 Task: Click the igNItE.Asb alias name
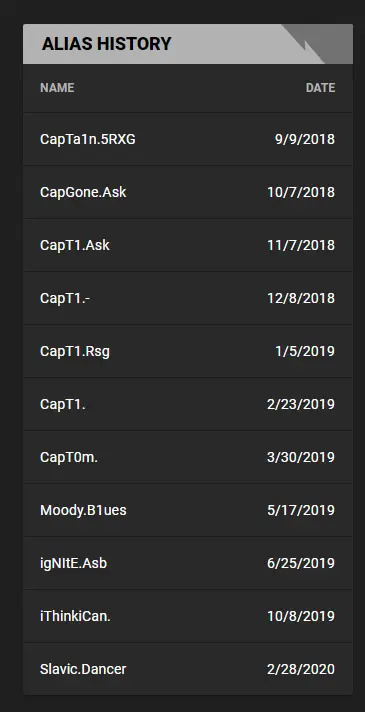pos(74,564)
